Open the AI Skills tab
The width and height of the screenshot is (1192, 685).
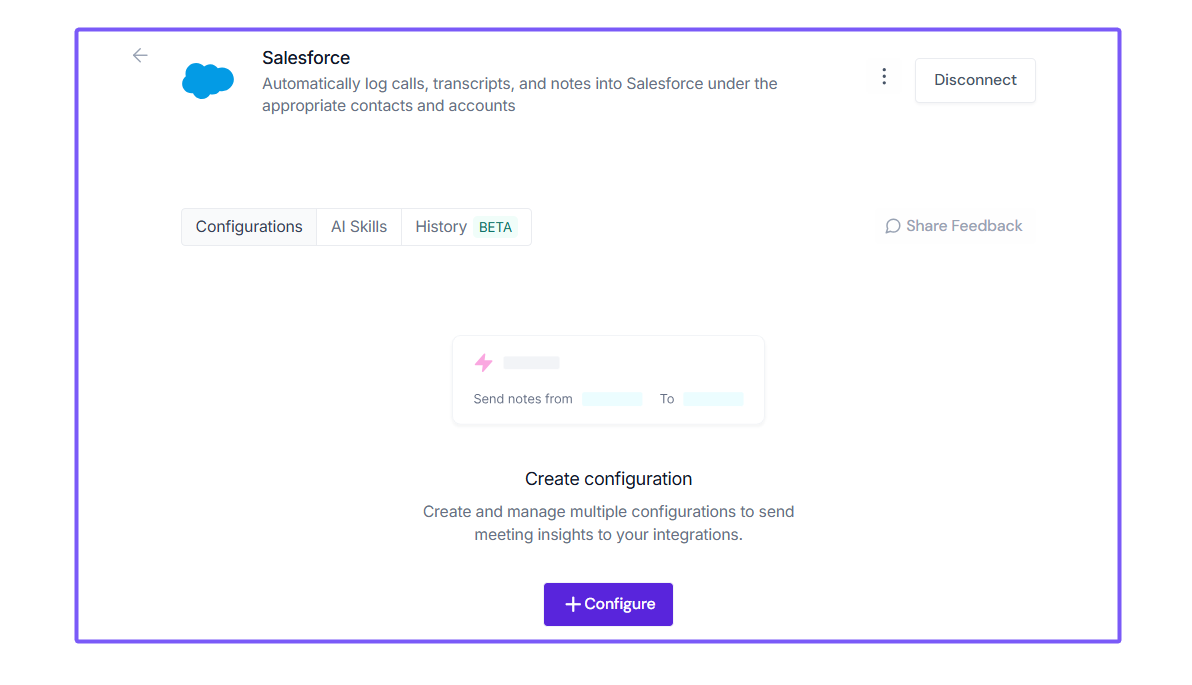pyautogui.click(x=359, y=227)
